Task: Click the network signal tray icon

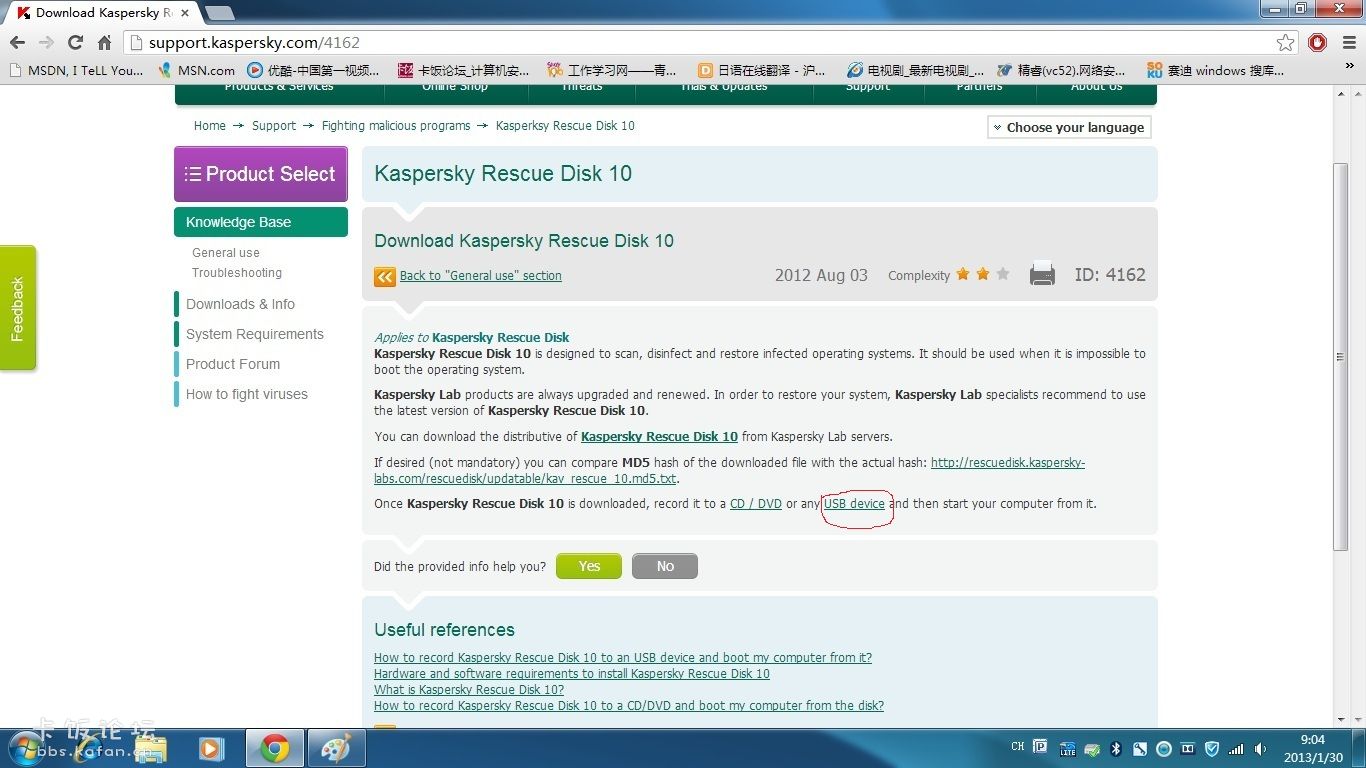Action: 1237,748
